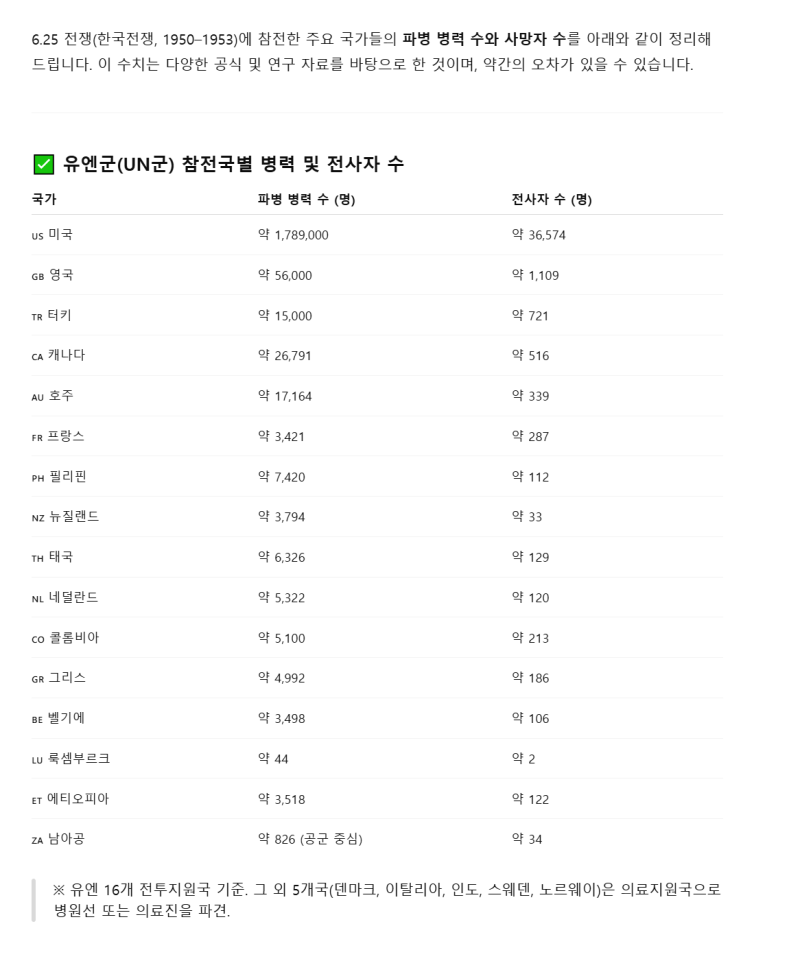Image resolution: width=800 pixels, height=961 pixels.
Task: Click the US flag code beside 미국
Action: 38,236
